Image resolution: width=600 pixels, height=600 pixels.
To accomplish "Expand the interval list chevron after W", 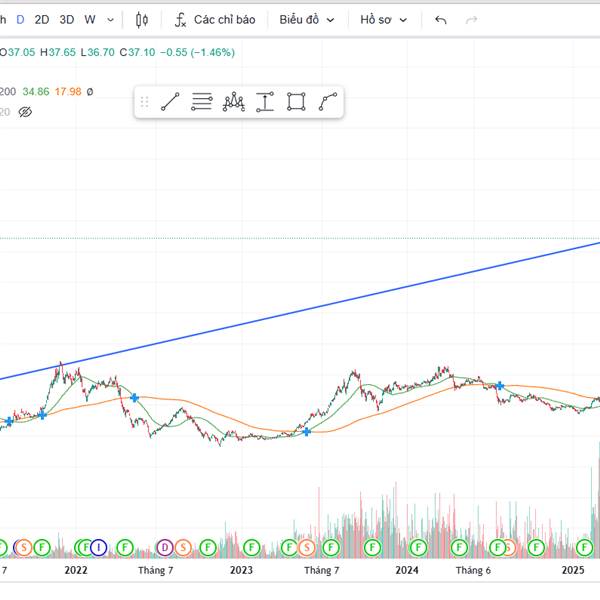I will coord(110,20).
